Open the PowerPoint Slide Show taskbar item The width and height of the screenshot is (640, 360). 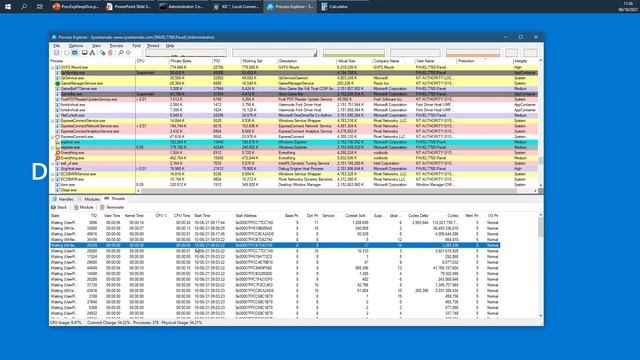pos(129,7)
